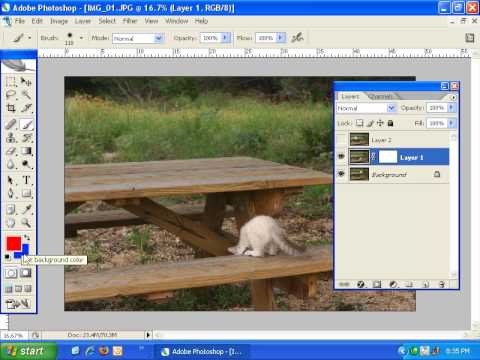
Task: Hide Layer 1 with its eye icon
Action: click(341, 157)
